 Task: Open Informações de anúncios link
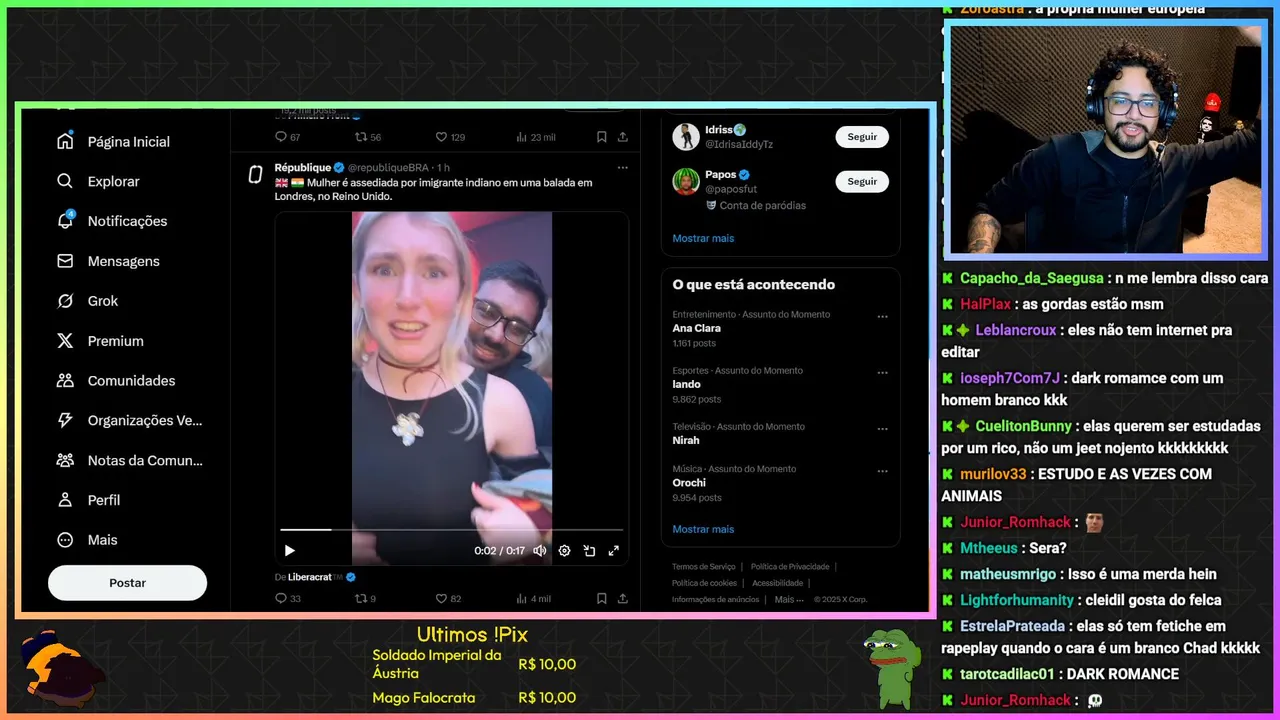(x=715, y=599)
